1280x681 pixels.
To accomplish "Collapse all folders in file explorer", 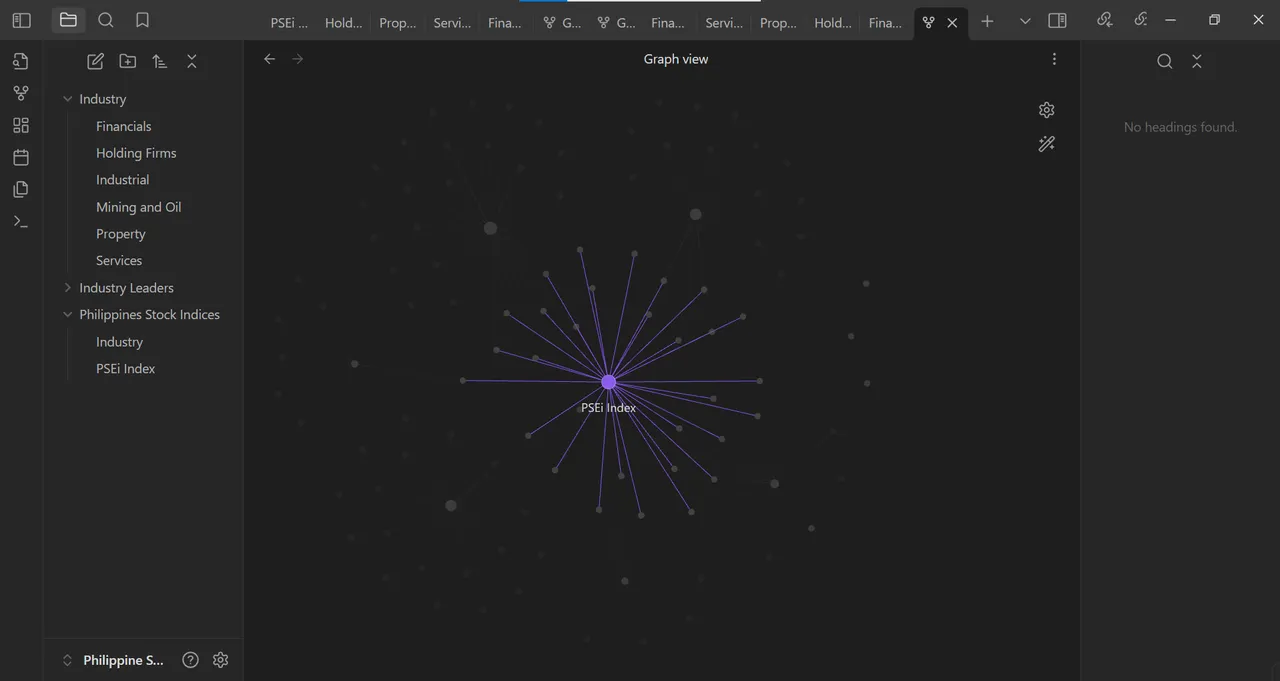I will (192, 61).
